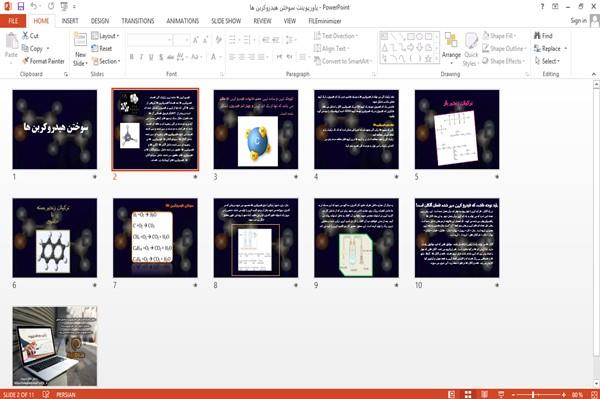This screenshot has width=600, height=399.
Task: Open Quick Styles gallery
Action: pyautogui.click(x=471, y=49)
